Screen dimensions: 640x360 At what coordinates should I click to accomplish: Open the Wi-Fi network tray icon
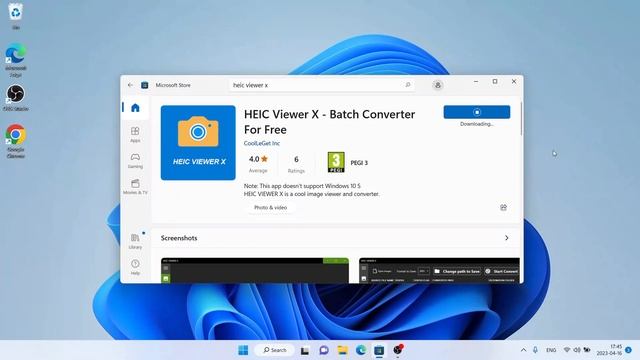(x=567, y=350)
